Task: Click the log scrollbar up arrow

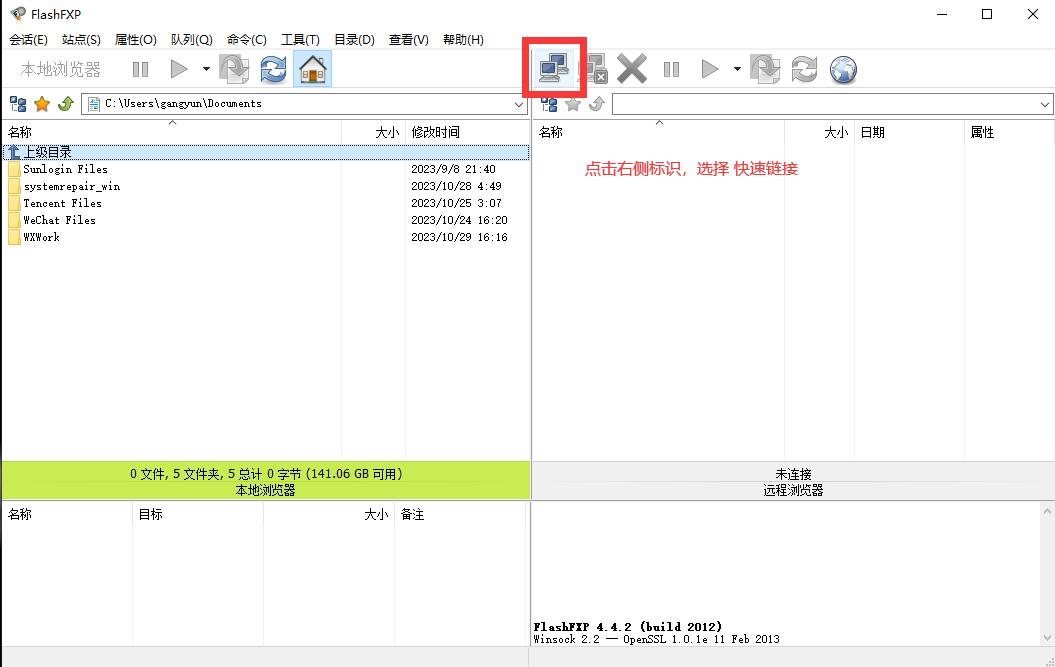Action: [1047, 512]
